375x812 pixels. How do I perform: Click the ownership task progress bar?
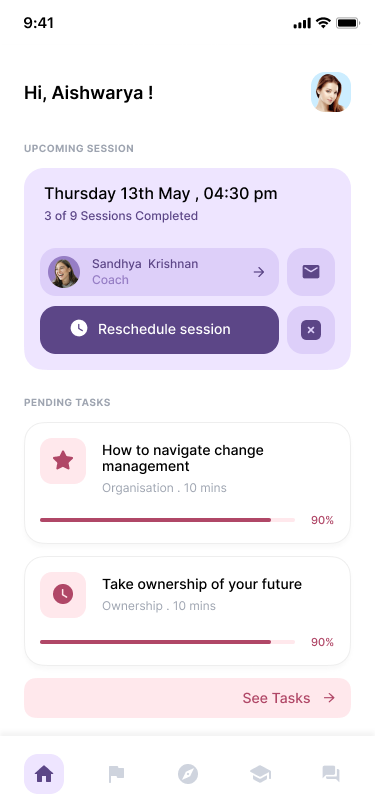(167, 642)
